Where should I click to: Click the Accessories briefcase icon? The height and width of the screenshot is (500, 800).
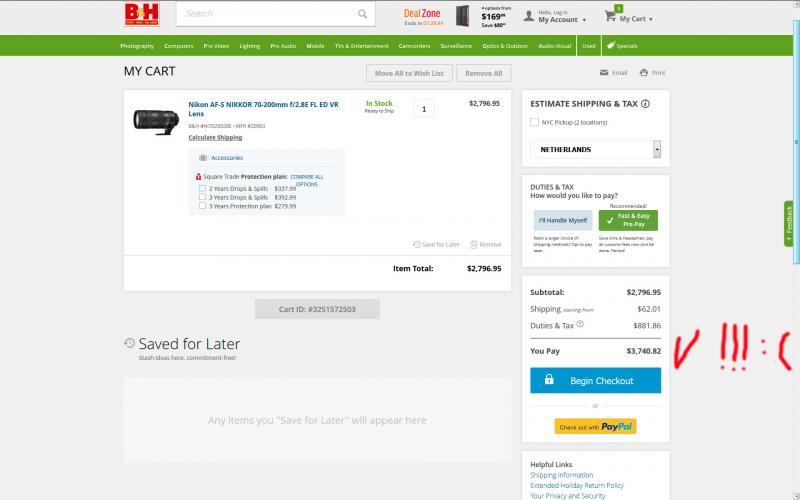pos(203,158)
